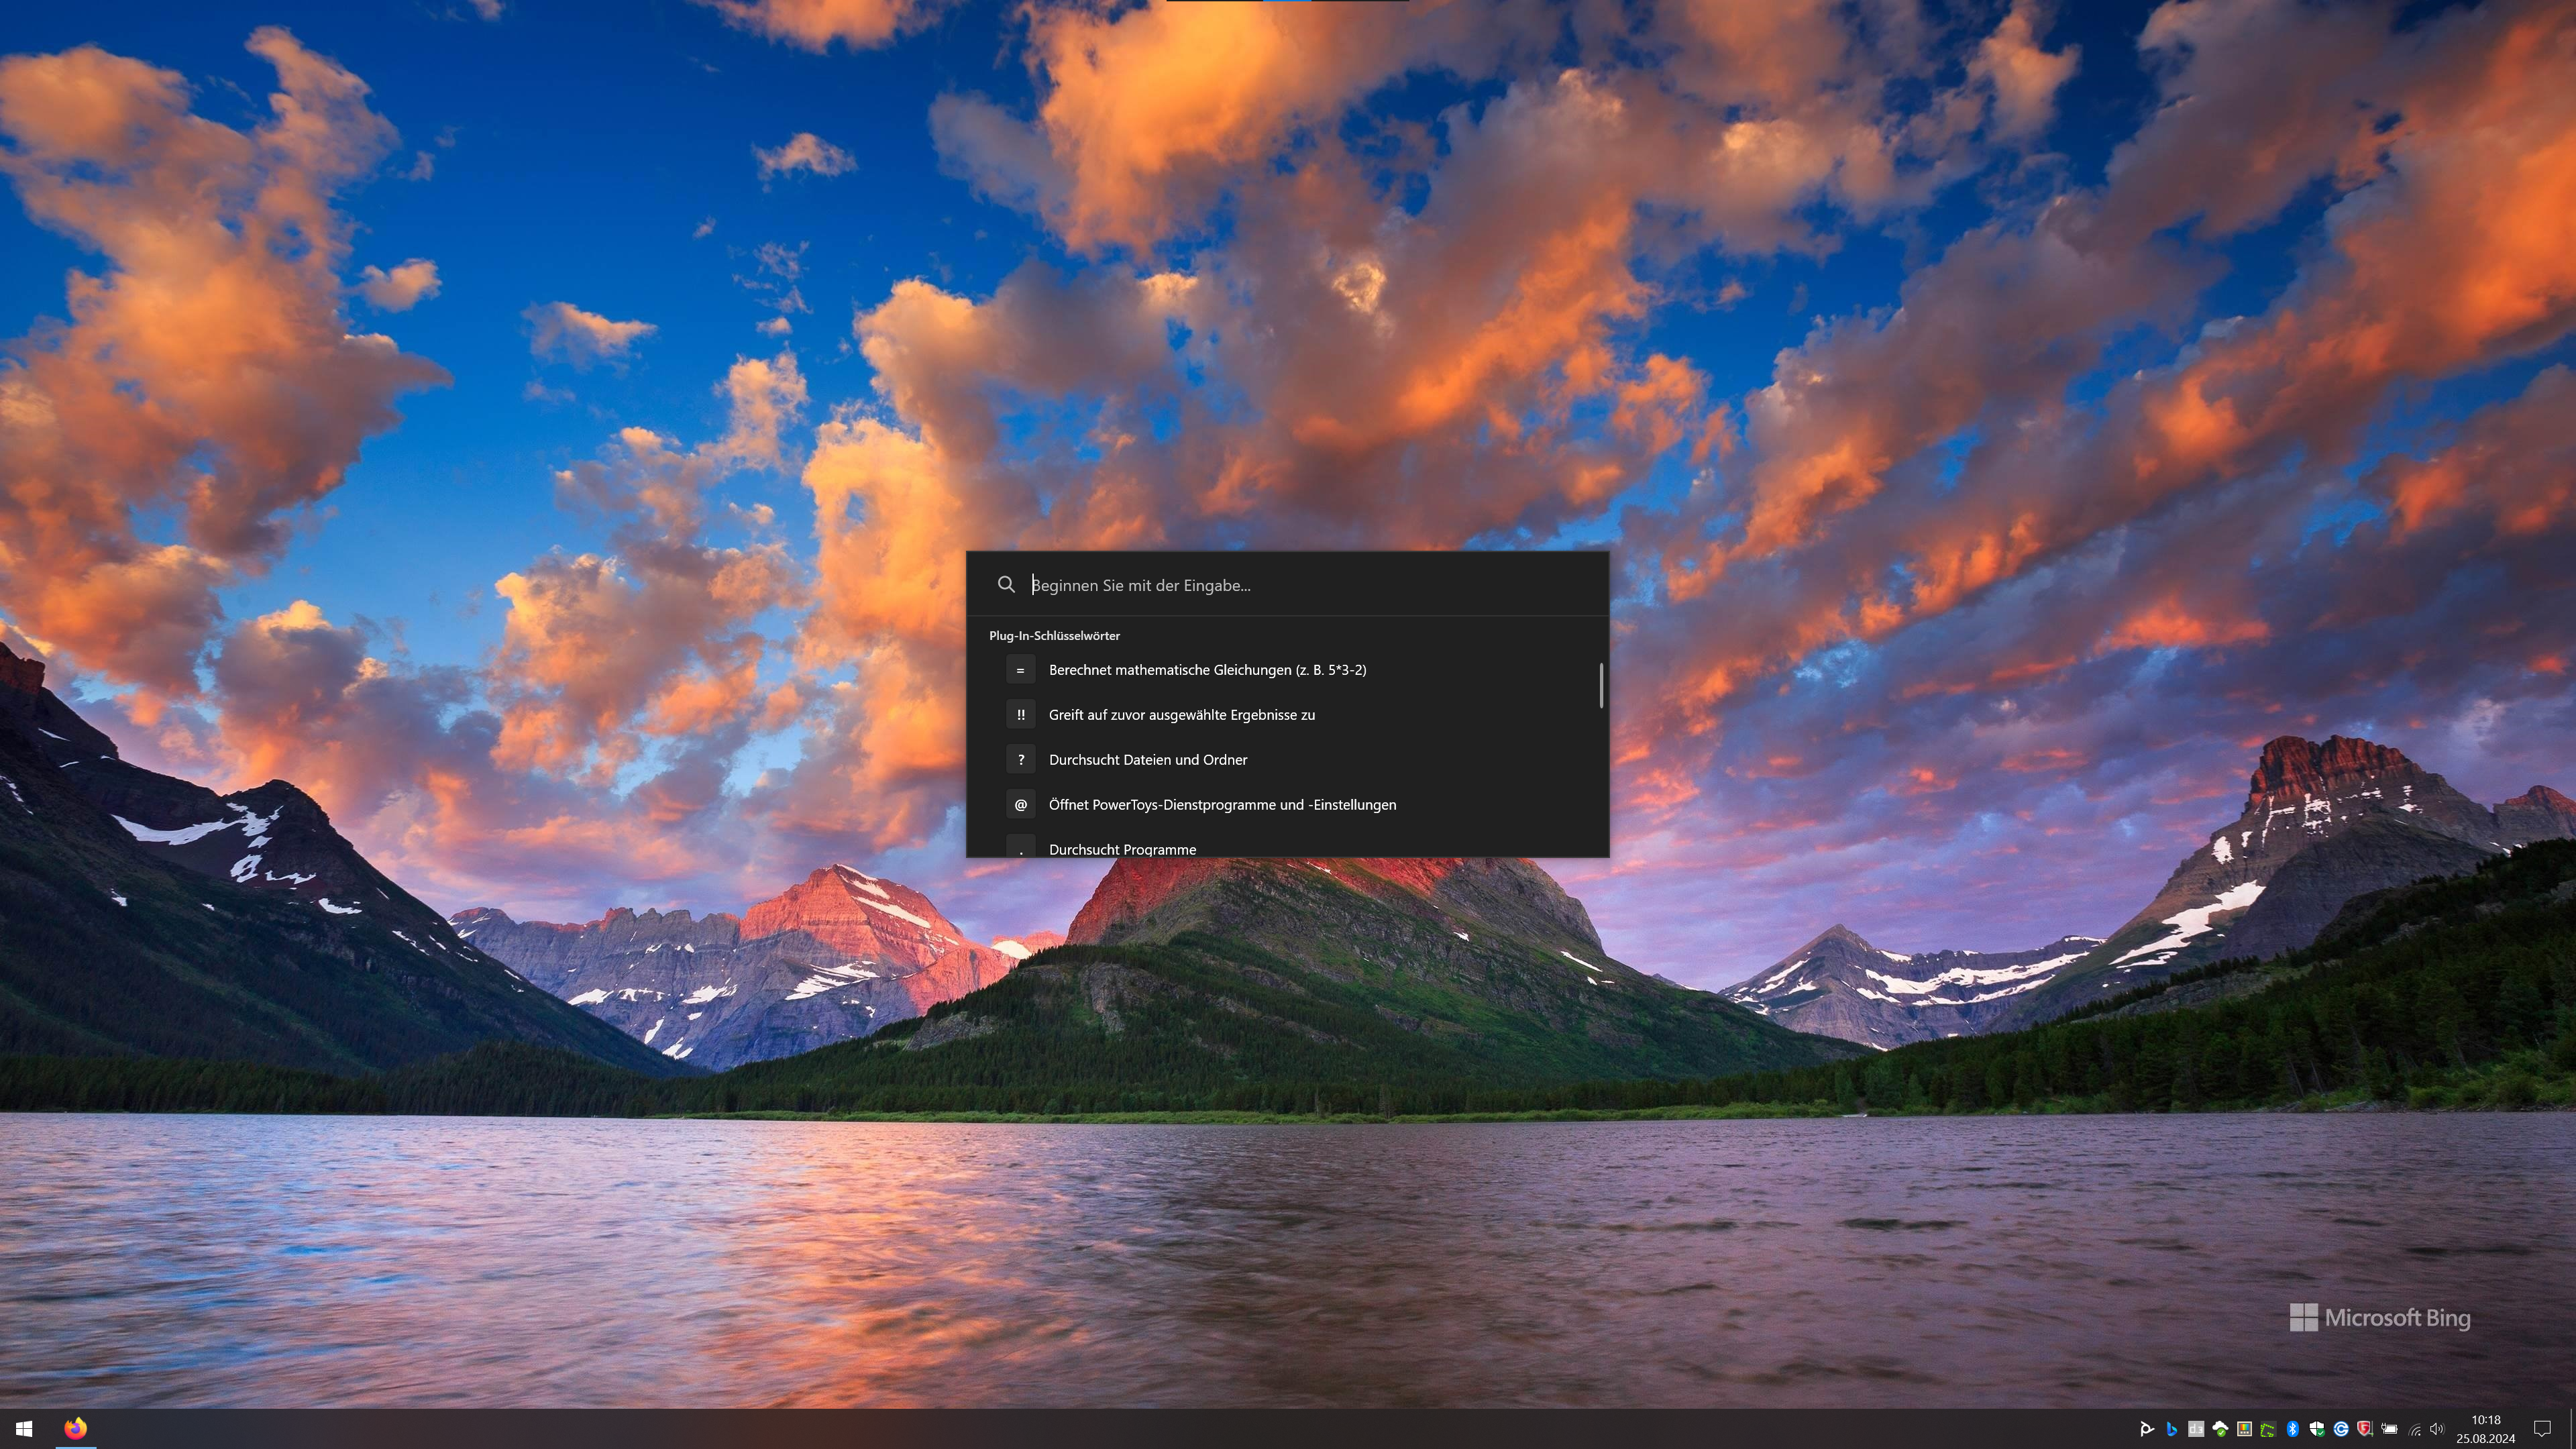Click the volume speaker icon
Viewport: 2576px width, 1449px height.
click(x=2437, y=1429)
